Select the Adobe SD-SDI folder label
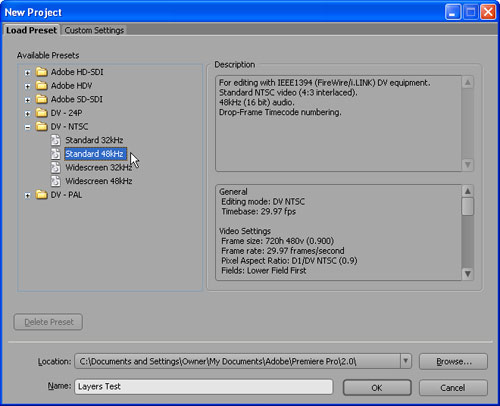500x406 pixels. [77, 99]
